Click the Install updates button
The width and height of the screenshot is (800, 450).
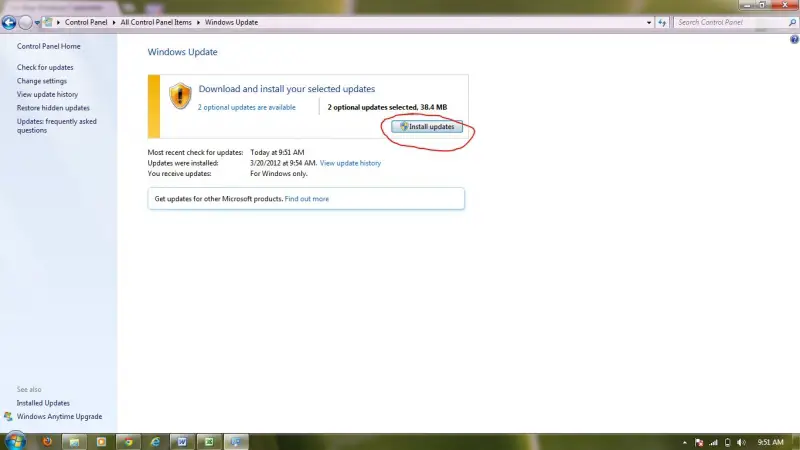click(427, 127)
